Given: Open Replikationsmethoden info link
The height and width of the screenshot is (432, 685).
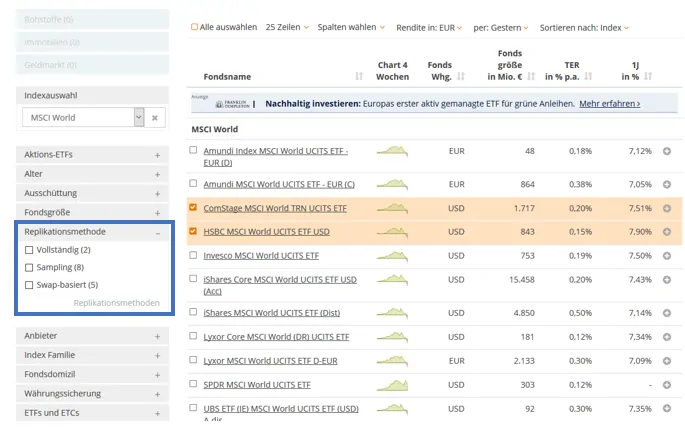Looking at the screenshot, I should [116, 303].
